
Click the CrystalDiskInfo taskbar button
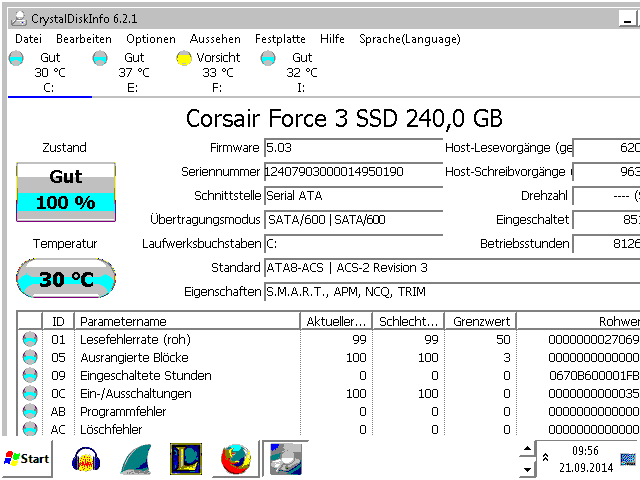click(x=285, y=459)
